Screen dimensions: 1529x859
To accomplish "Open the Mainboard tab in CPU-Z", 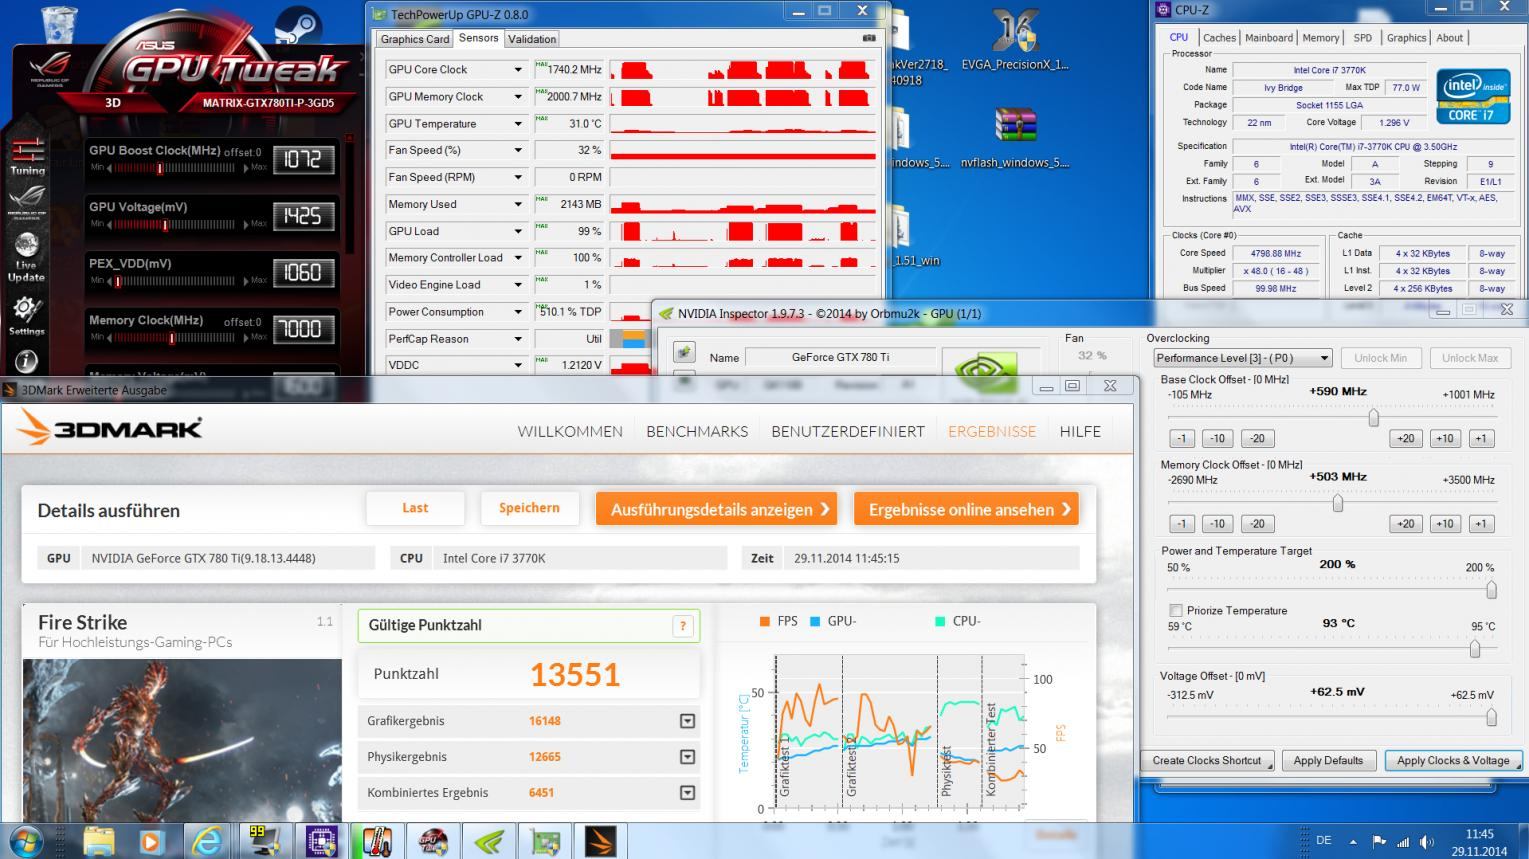I will 1269,38.
